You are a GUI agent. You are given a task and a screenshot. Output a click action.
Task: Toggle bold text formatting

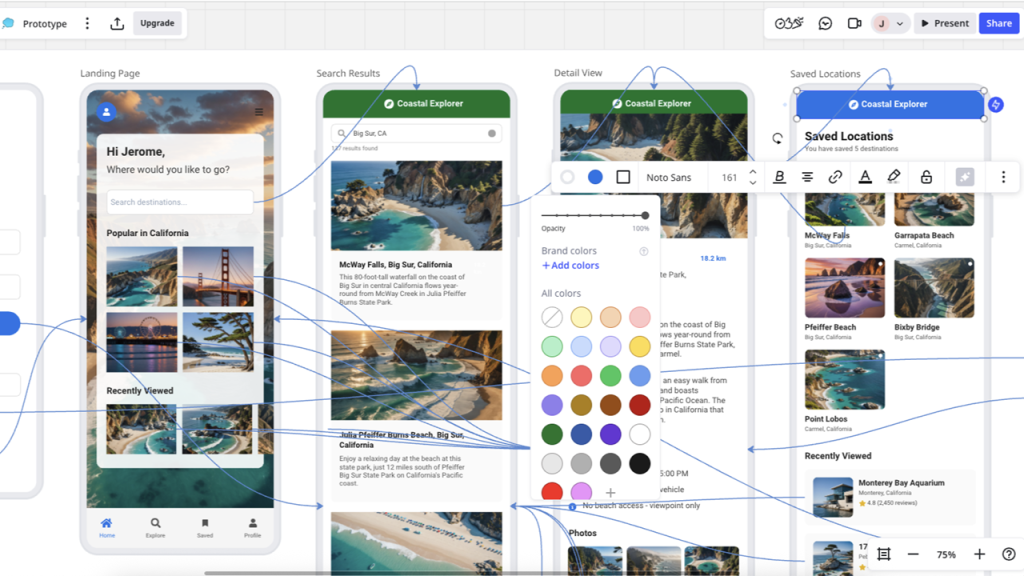pos(779,177)
